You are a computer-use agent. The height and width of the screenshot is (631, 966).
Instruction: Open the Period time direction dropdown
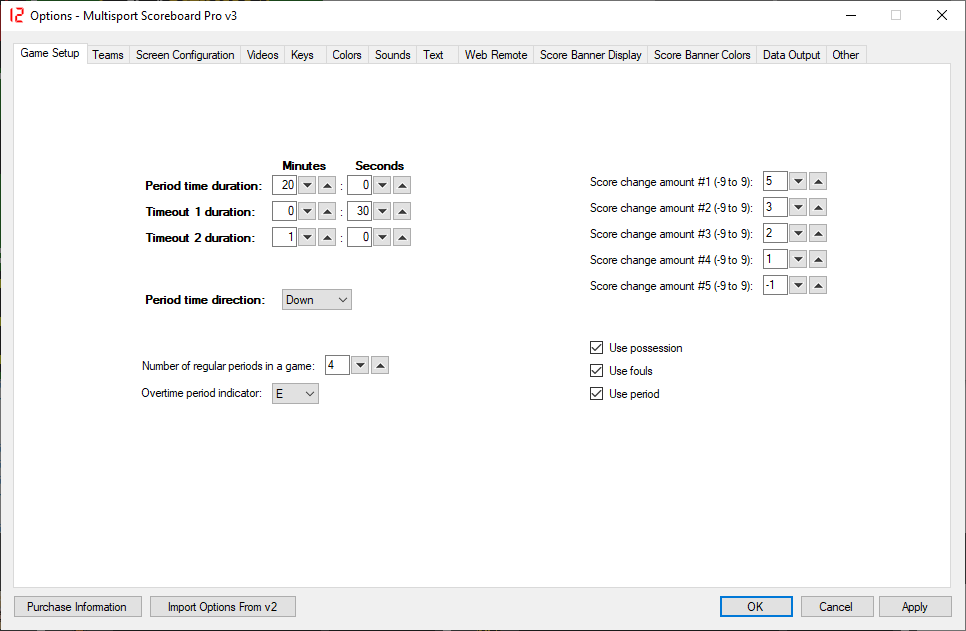pos(316,300)
